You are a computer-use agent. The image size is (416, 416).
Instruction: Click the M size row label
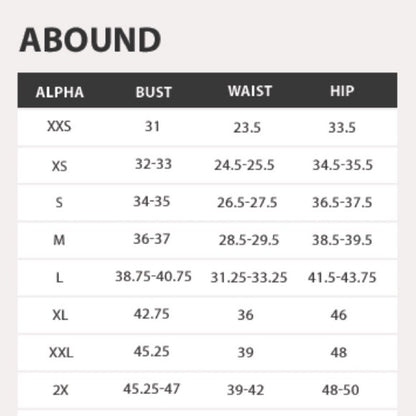pos(59,240)
